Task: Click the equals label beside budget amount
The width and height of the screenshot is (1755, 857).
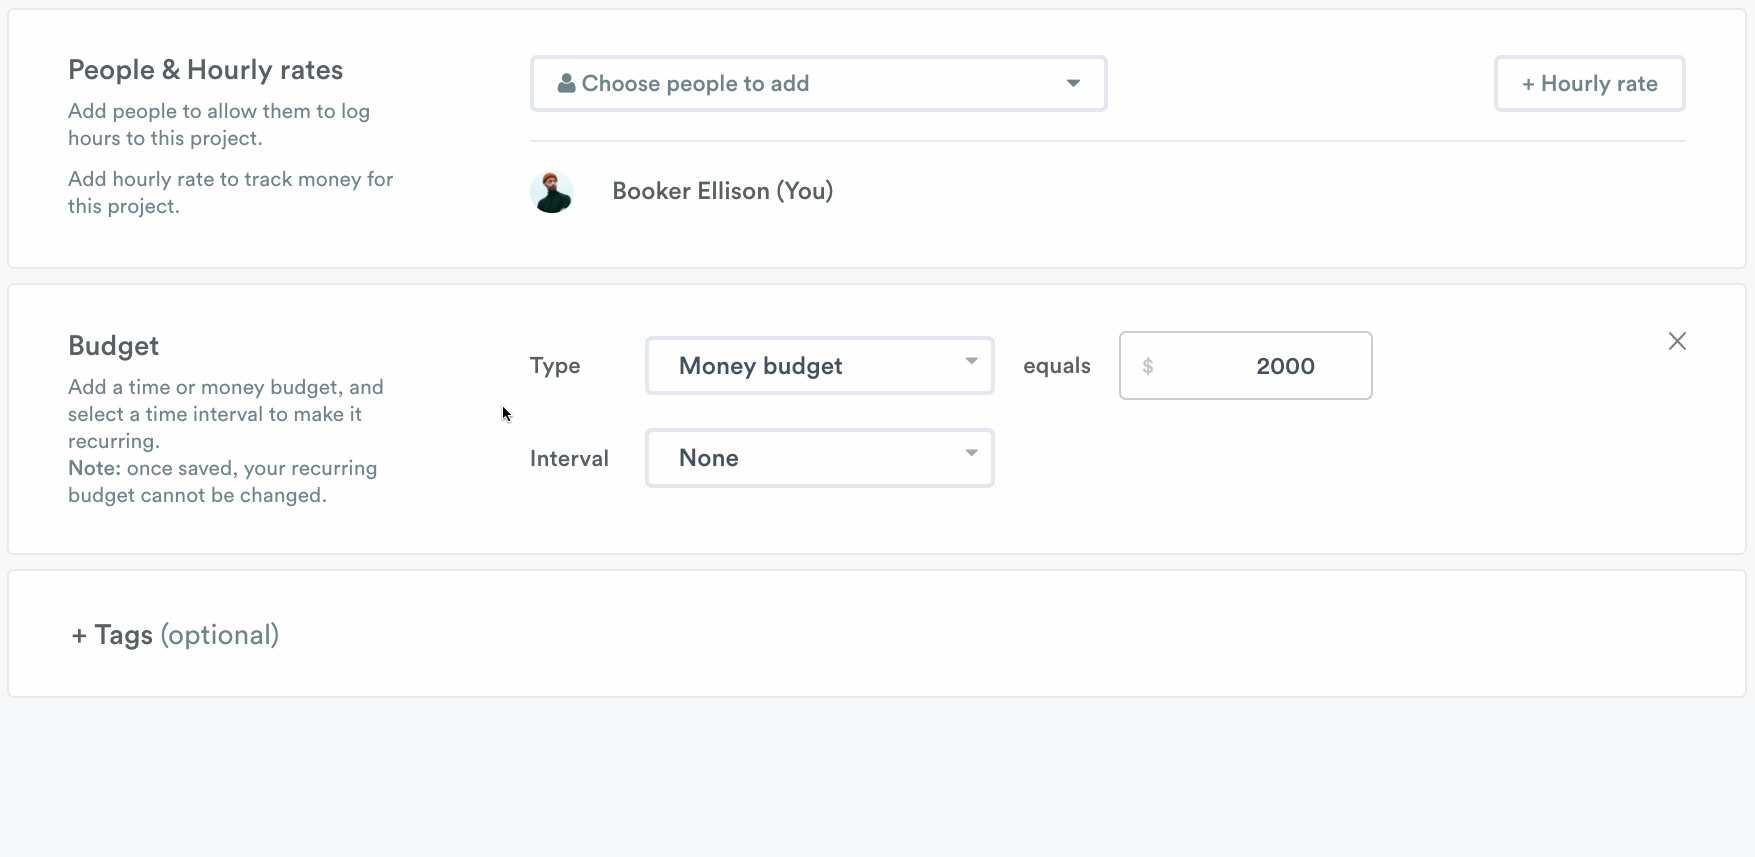Action: pyautogui.click(x=1056, y=366)
